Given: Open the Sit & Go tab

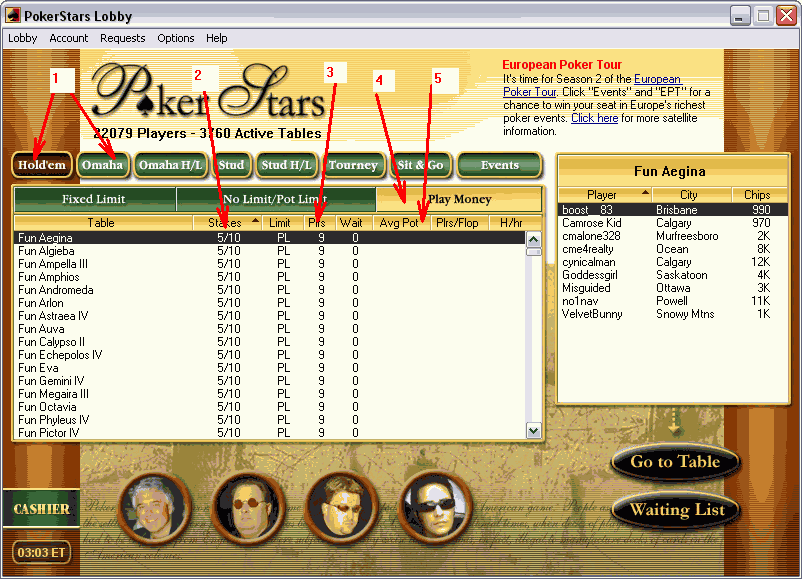Looking at the screenshot, I should [420, 165].
